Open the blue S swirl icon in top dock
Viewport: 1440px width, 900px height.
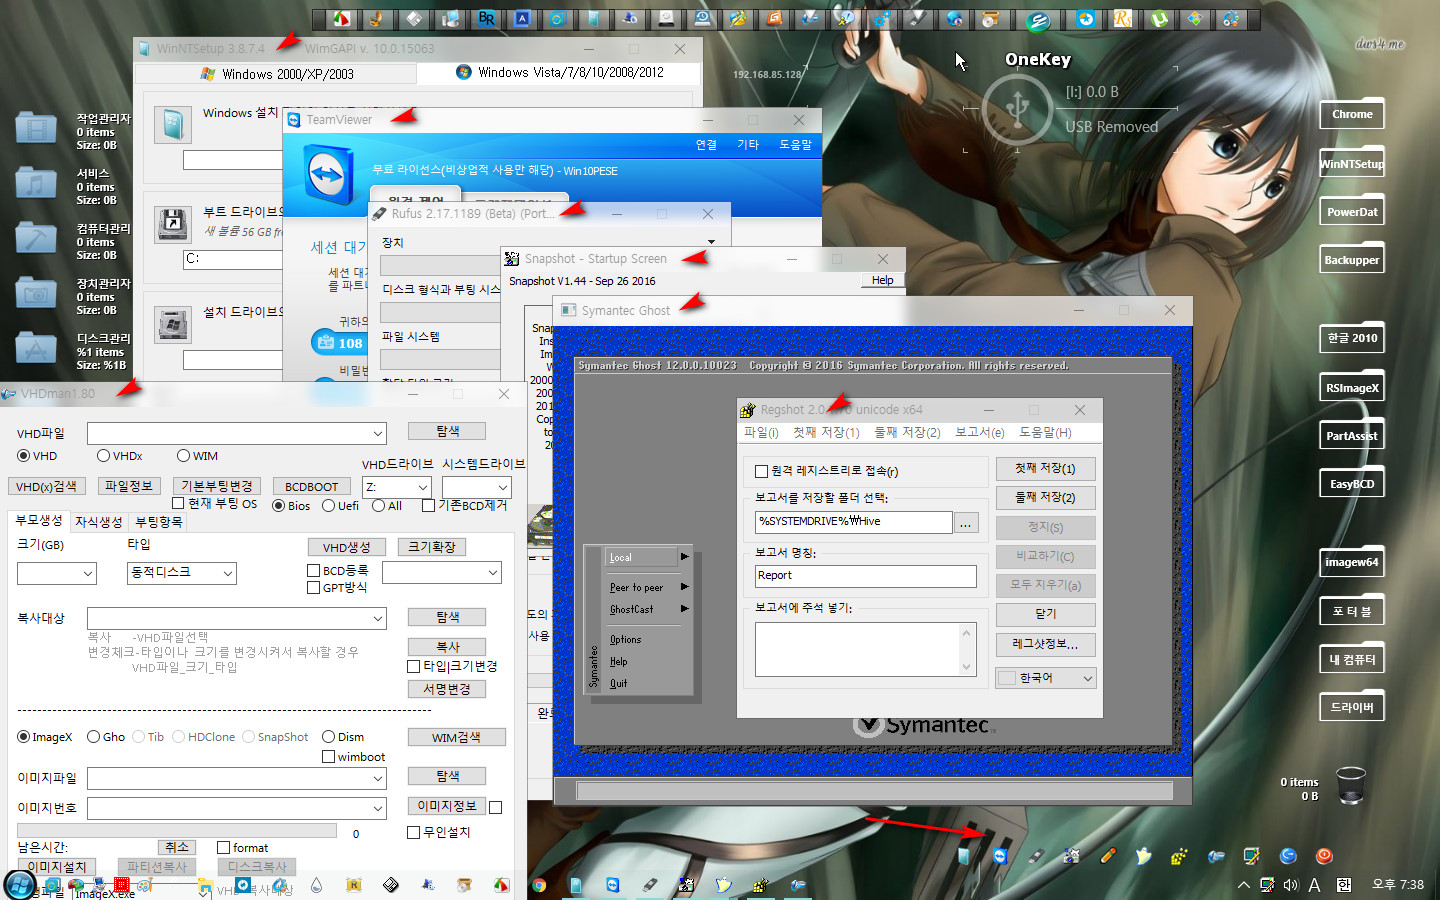[1038, 19]
